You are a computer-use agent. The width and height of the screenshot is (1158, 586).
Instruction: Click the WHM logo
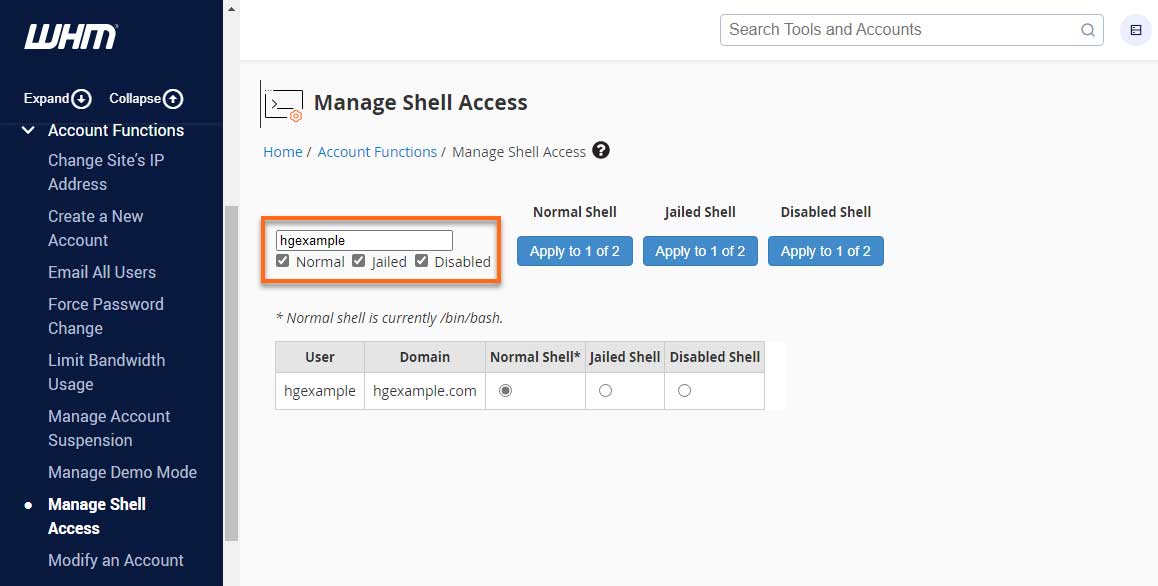click(71, 36)
